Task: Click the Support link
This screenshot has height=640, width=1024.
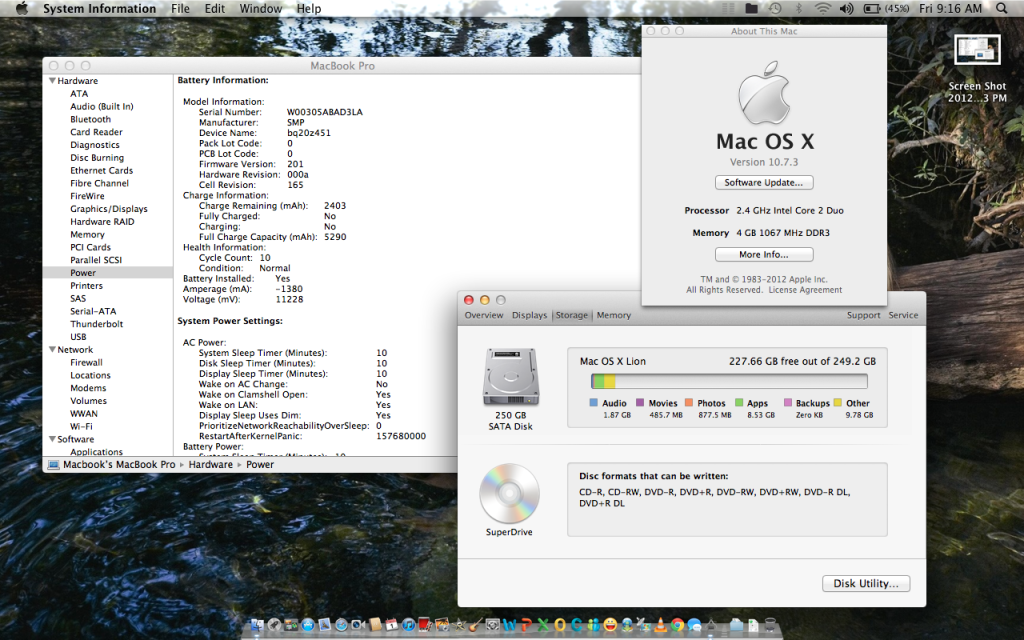Action: coord(863,315)
